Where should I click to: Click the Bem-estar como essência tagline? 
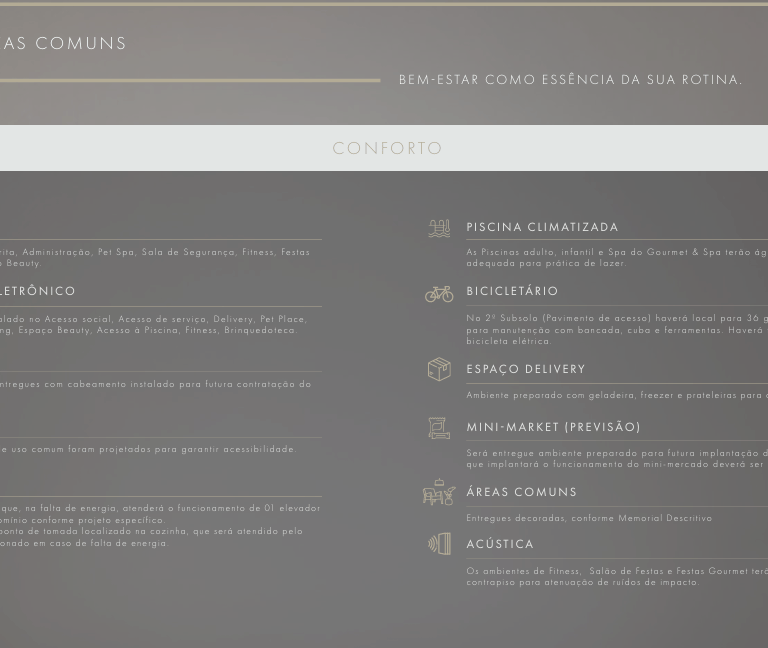(x=570, y=79)
